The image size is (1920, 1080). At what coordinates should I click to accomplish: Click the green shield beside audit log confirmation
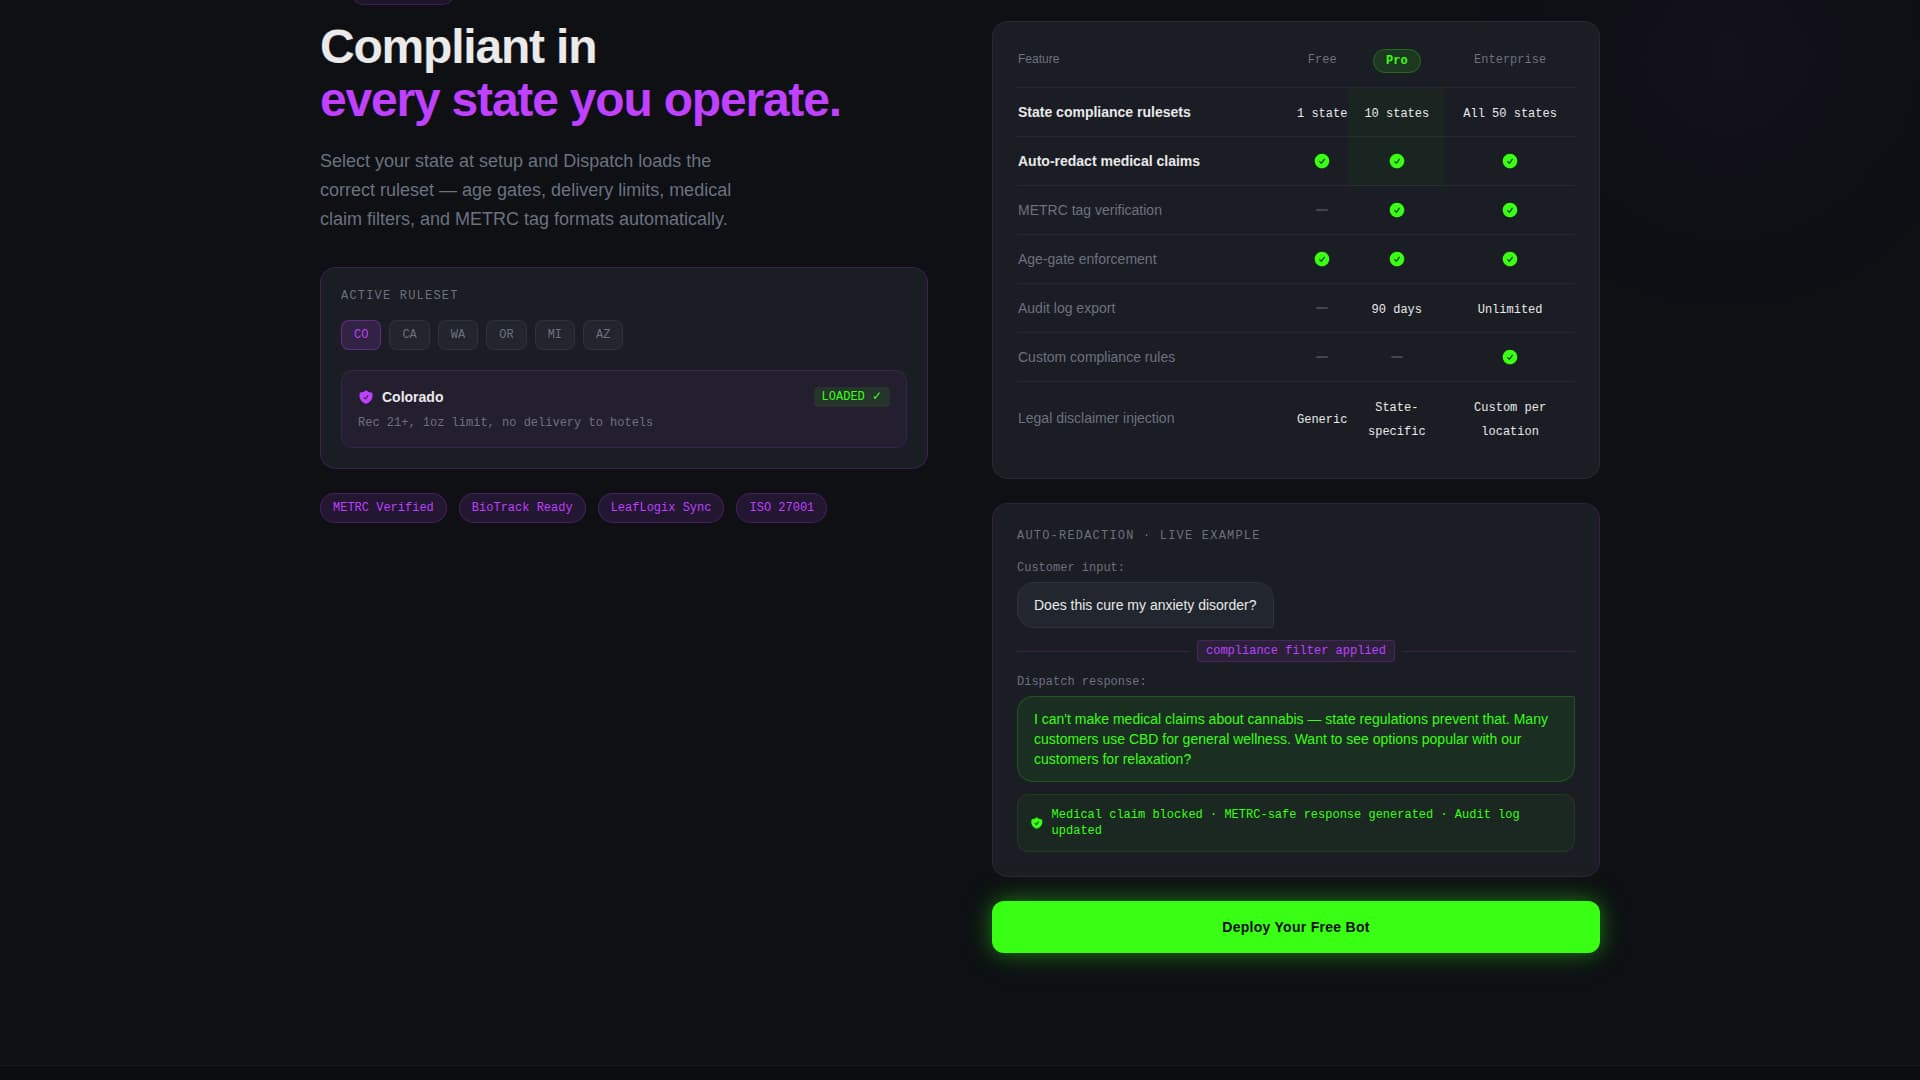pyautogui.click(x=1037, y=823)
